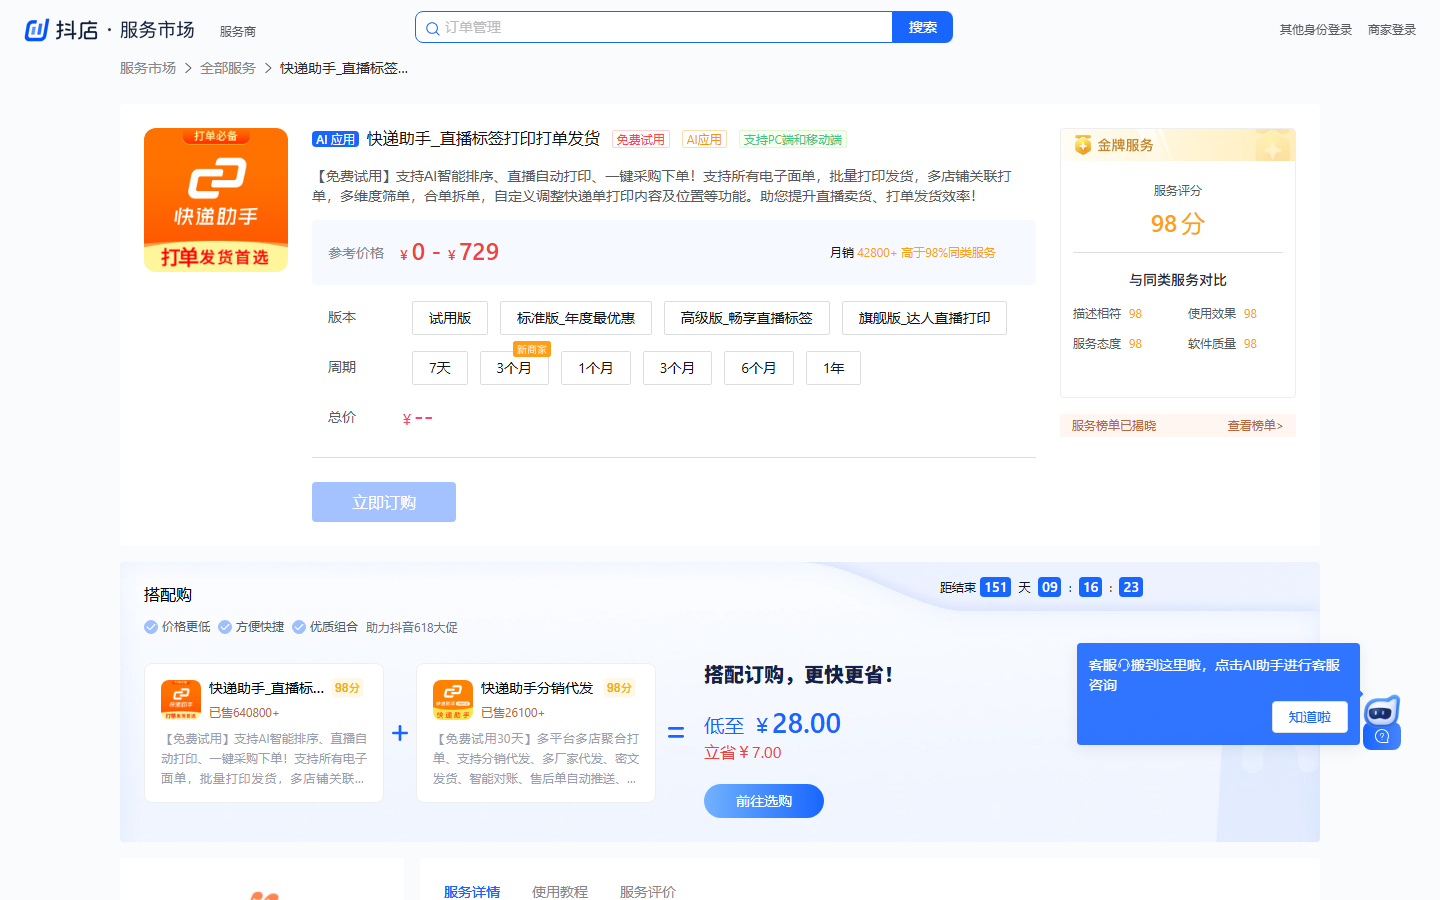The image size is (1440, 900).
Task: Click the 月销 42800+ sales text
Action: pos(863,253)
